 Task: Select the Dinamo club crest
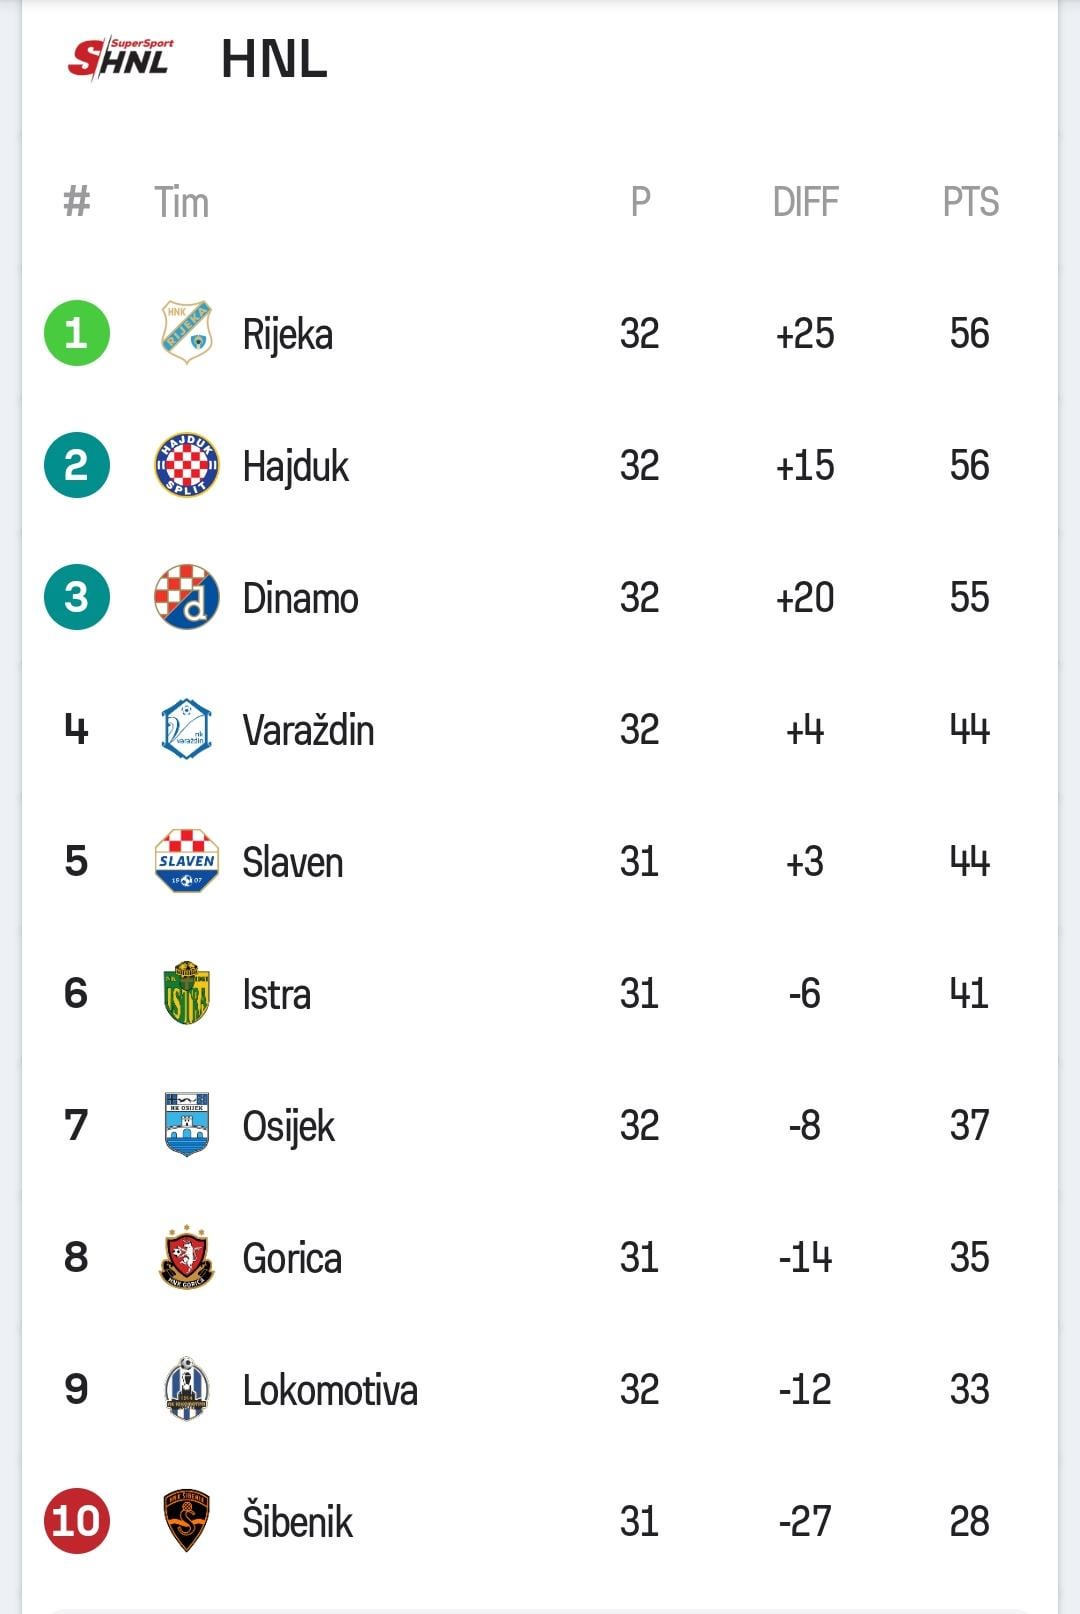coord(187,597)
